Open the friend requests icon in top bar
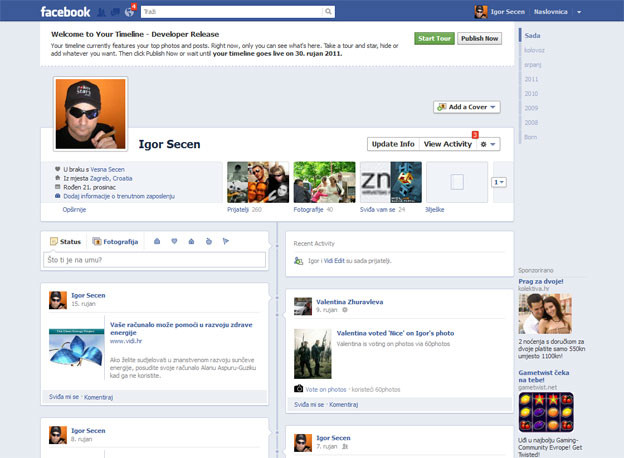This screenshot has width=624, height=458. [x=101, y=12]
